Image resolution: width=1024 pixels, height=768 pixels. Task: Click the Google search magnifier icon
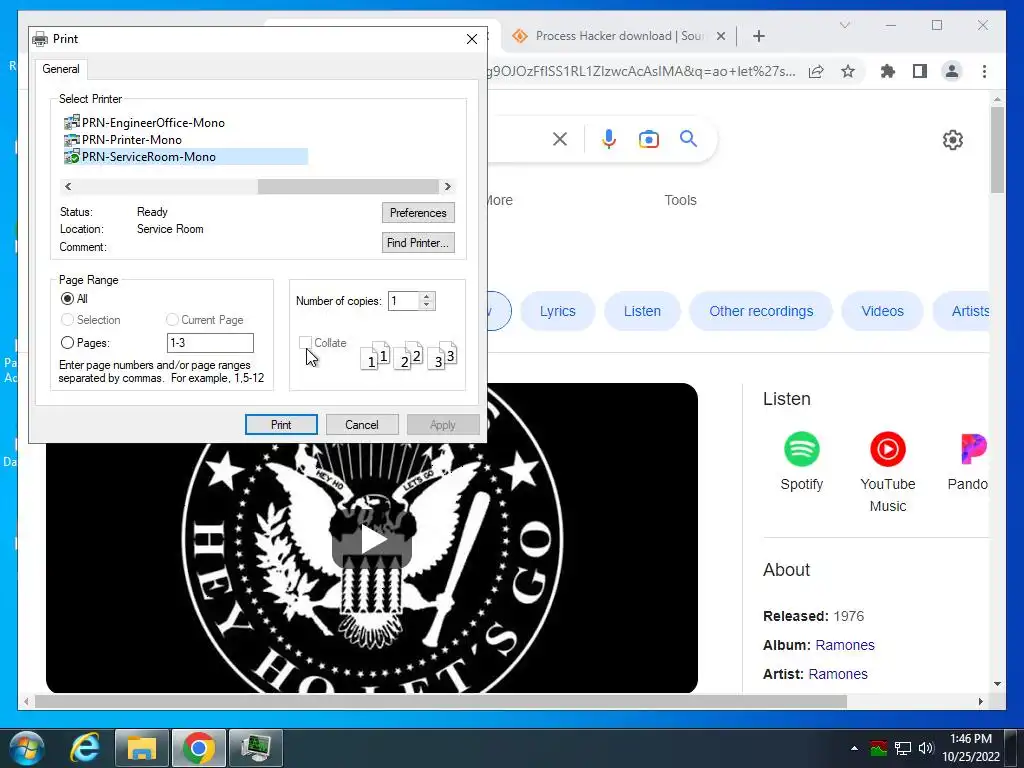click(688, 138)
